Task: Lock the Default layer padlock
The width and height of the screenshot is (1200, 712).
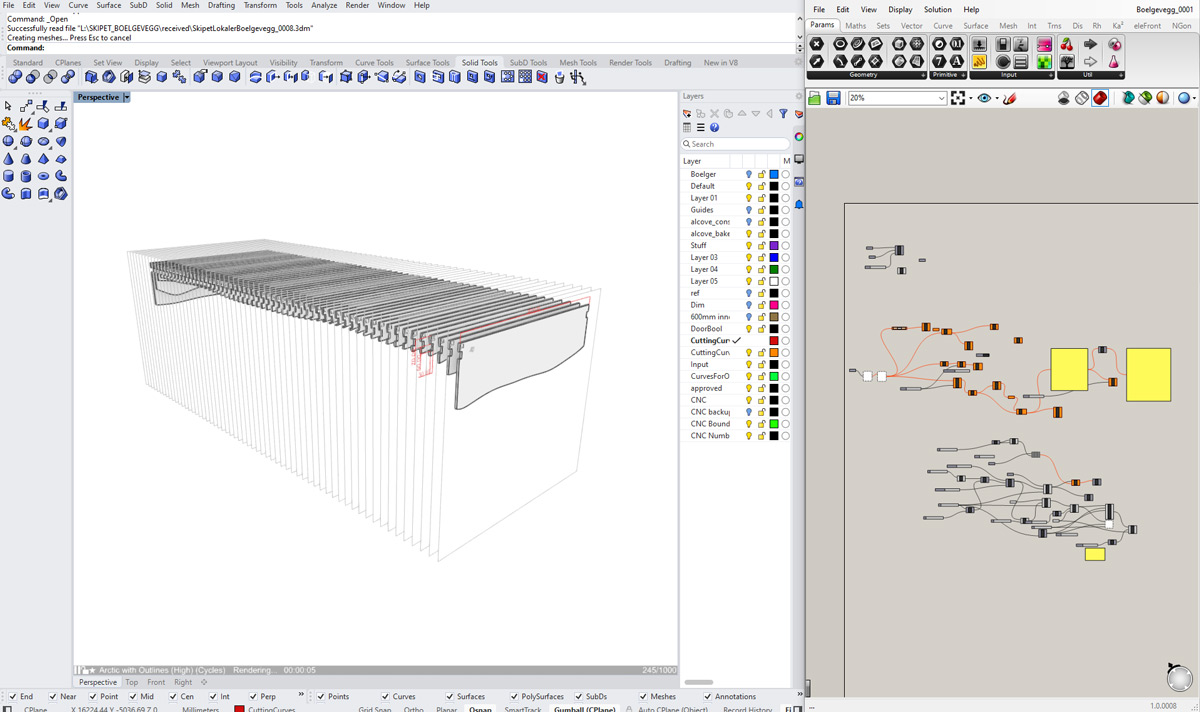Action: [x=762, y=187]
